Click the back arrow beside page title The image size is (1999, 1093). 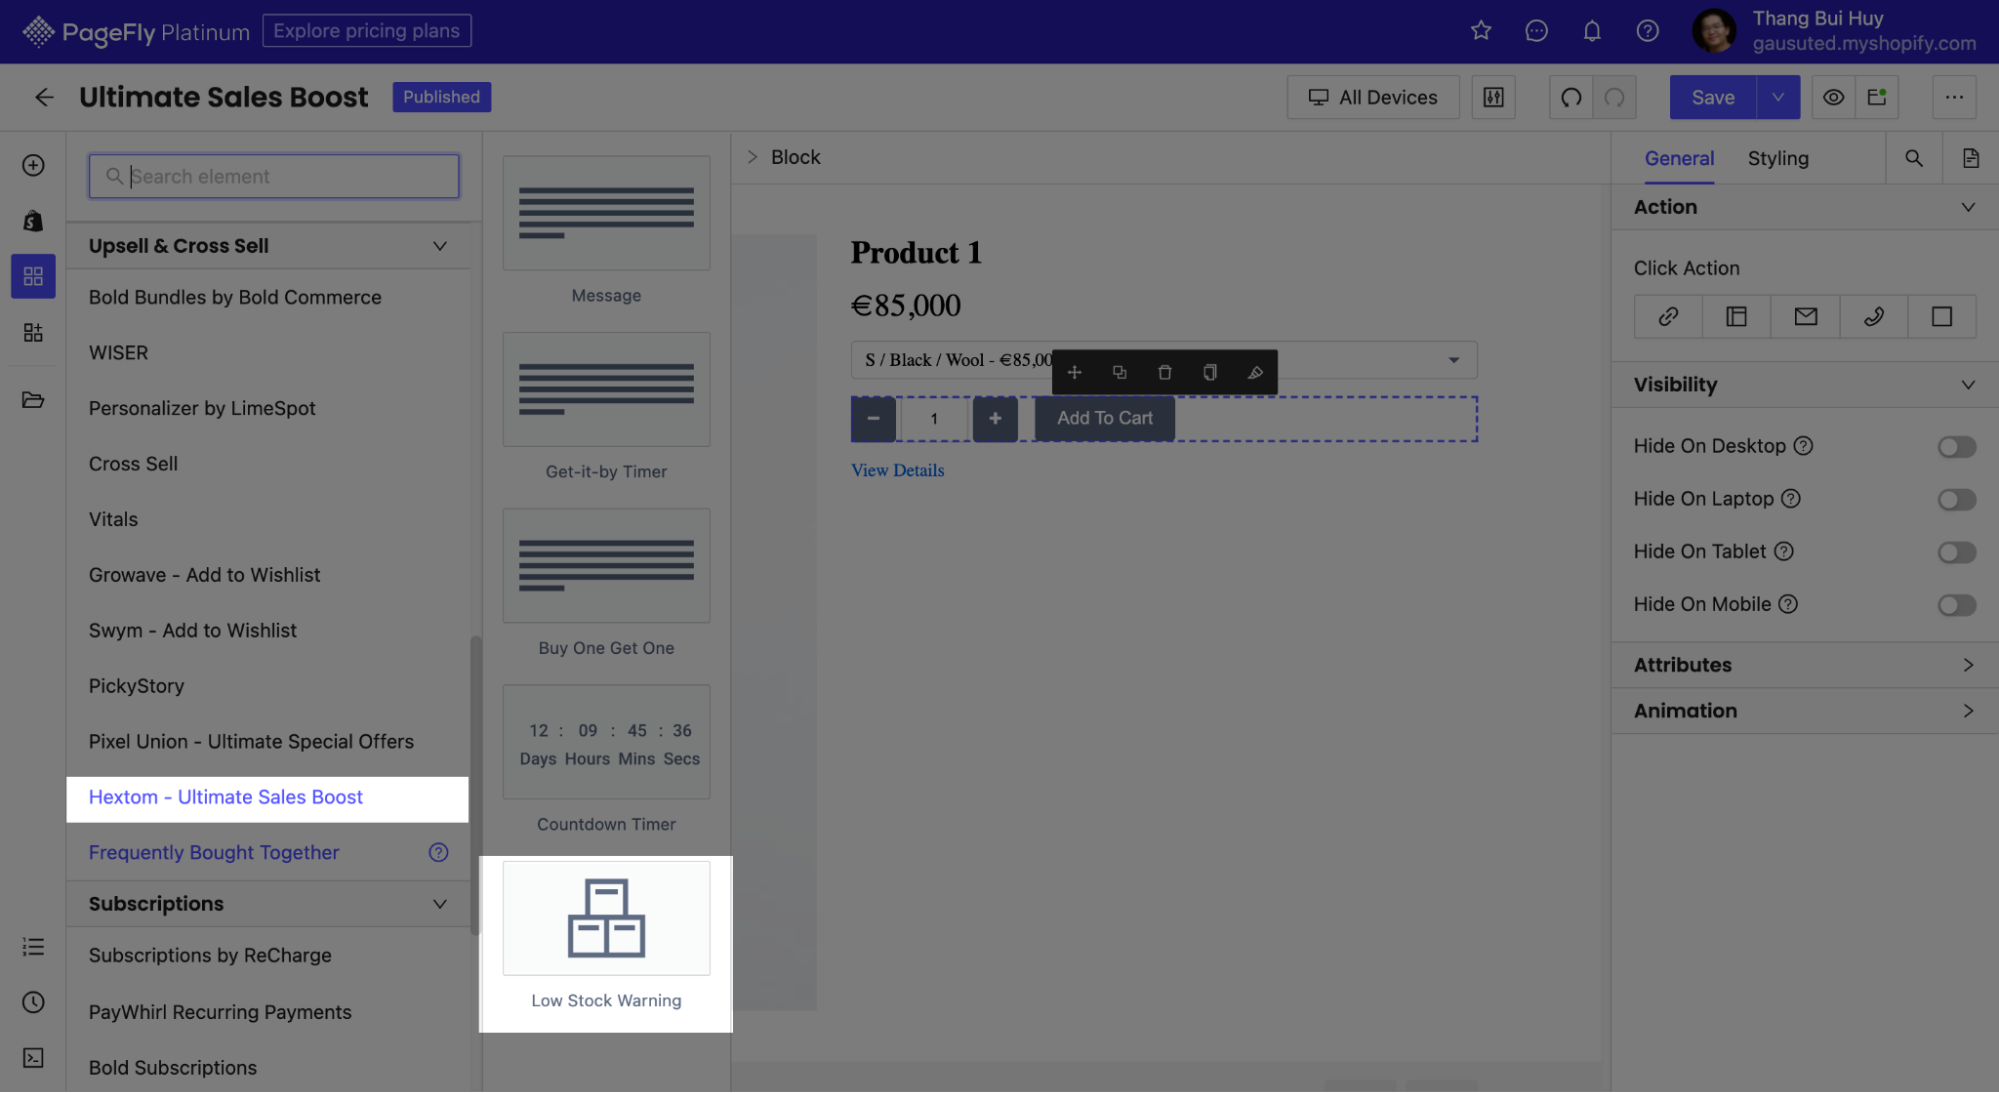(x=44, y=97)
